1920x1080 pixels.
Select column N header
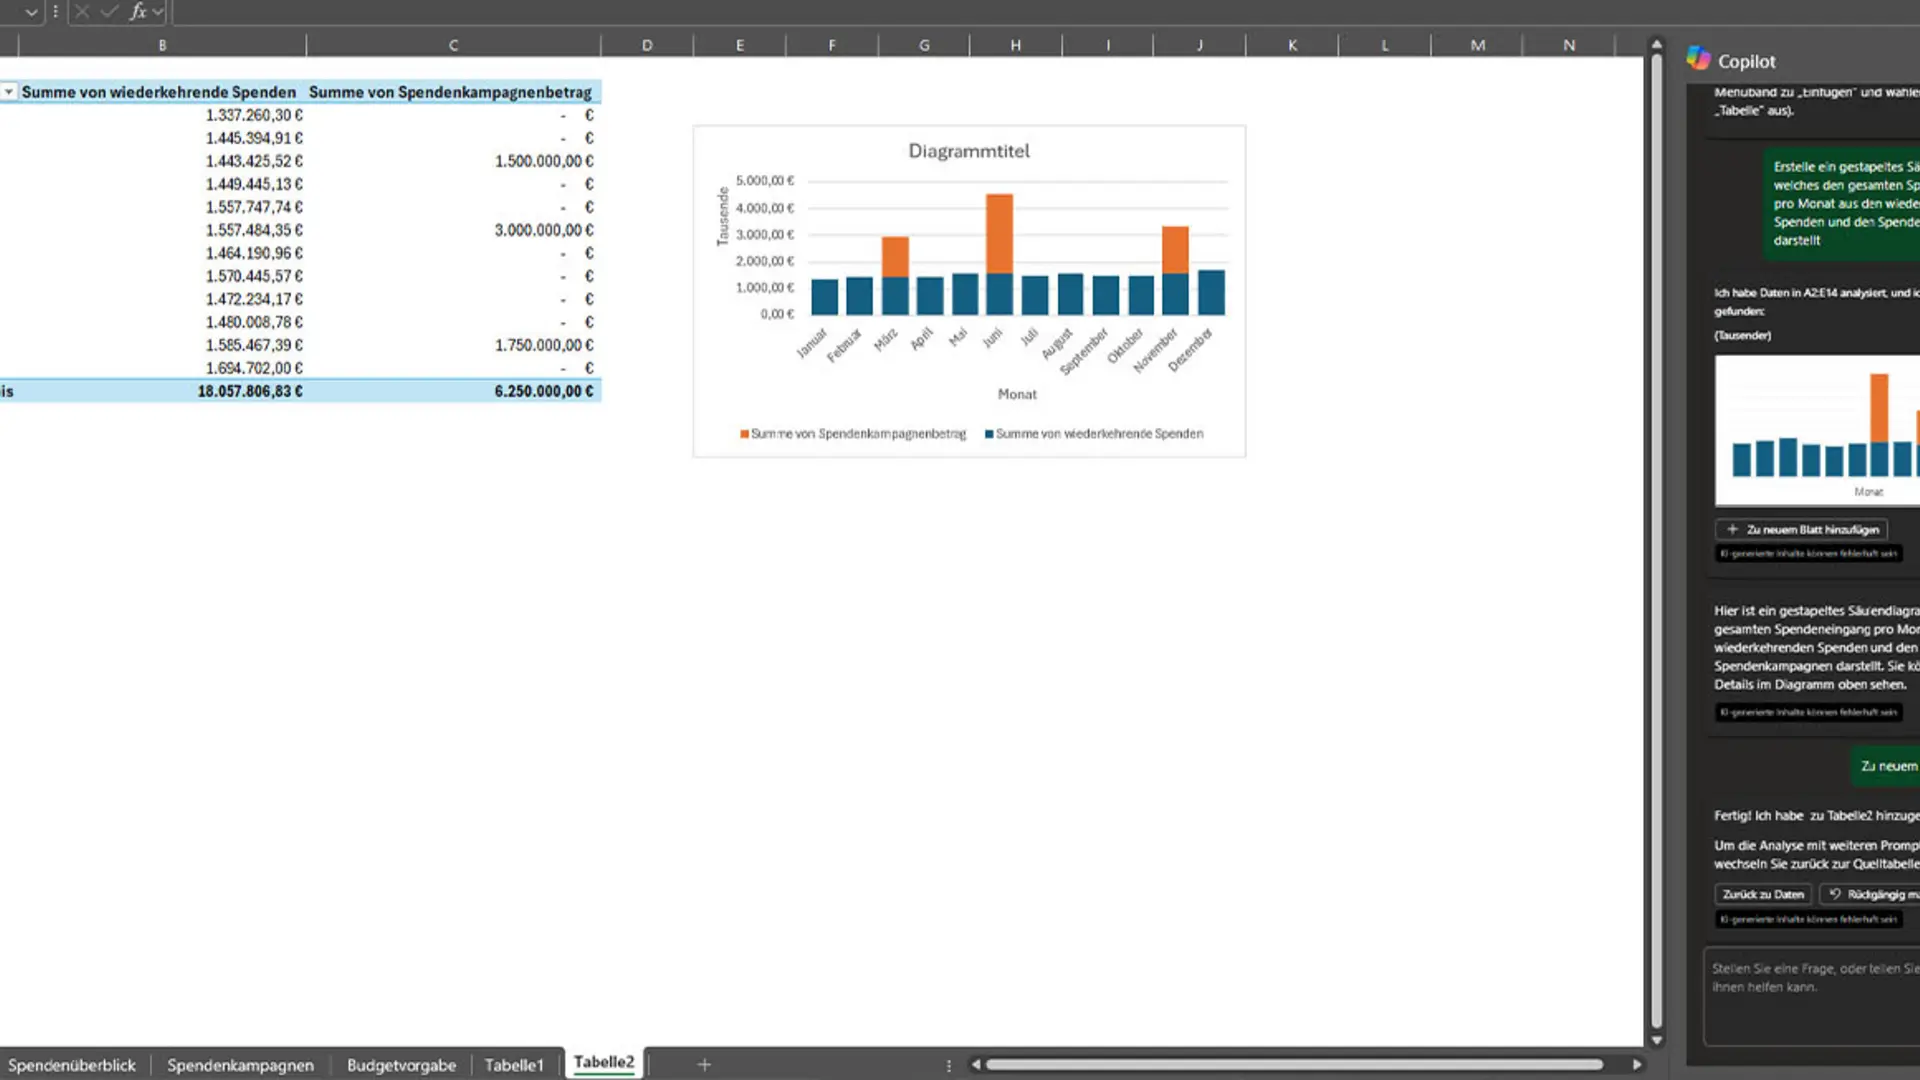pyautogui.click(x=1569, y=45)
